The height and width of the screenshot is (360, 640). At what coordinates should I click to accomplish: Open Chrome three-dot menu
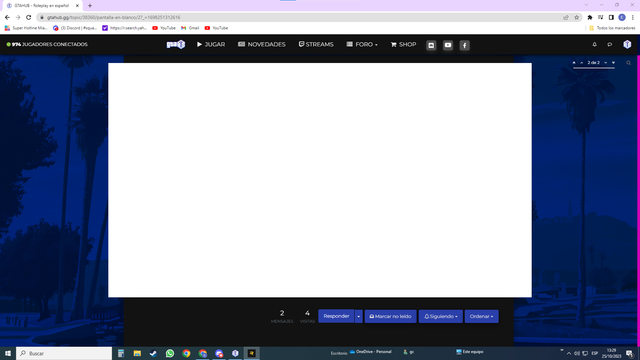click(x=633, y=18)
